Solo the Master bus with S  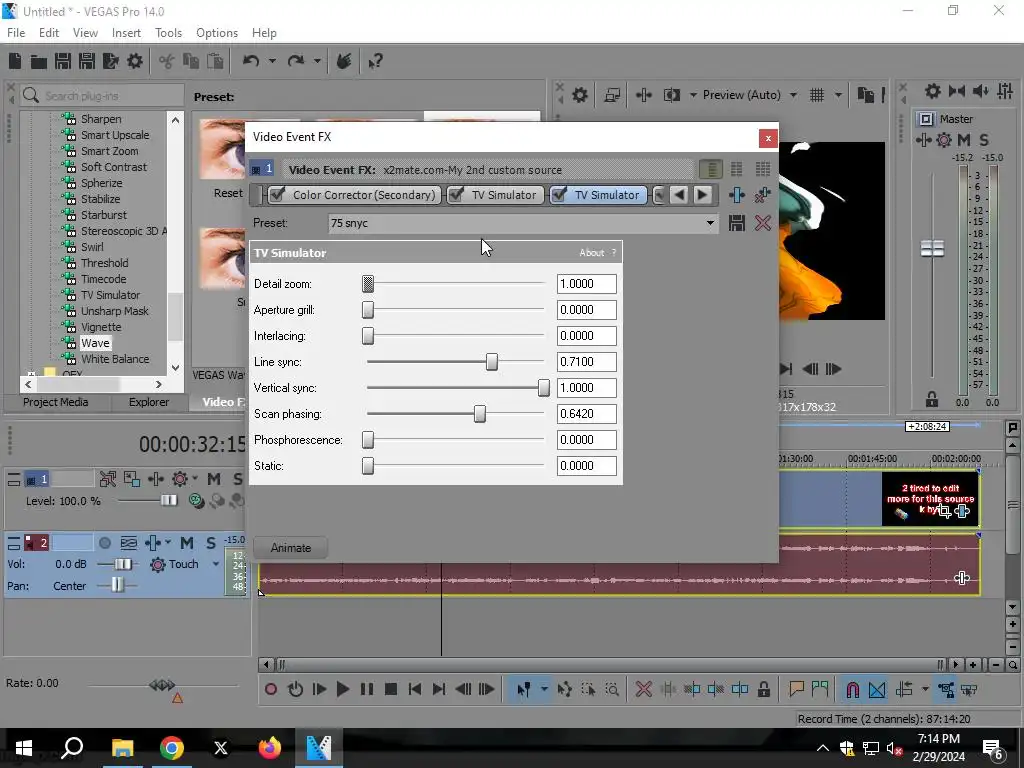[984, 140]
